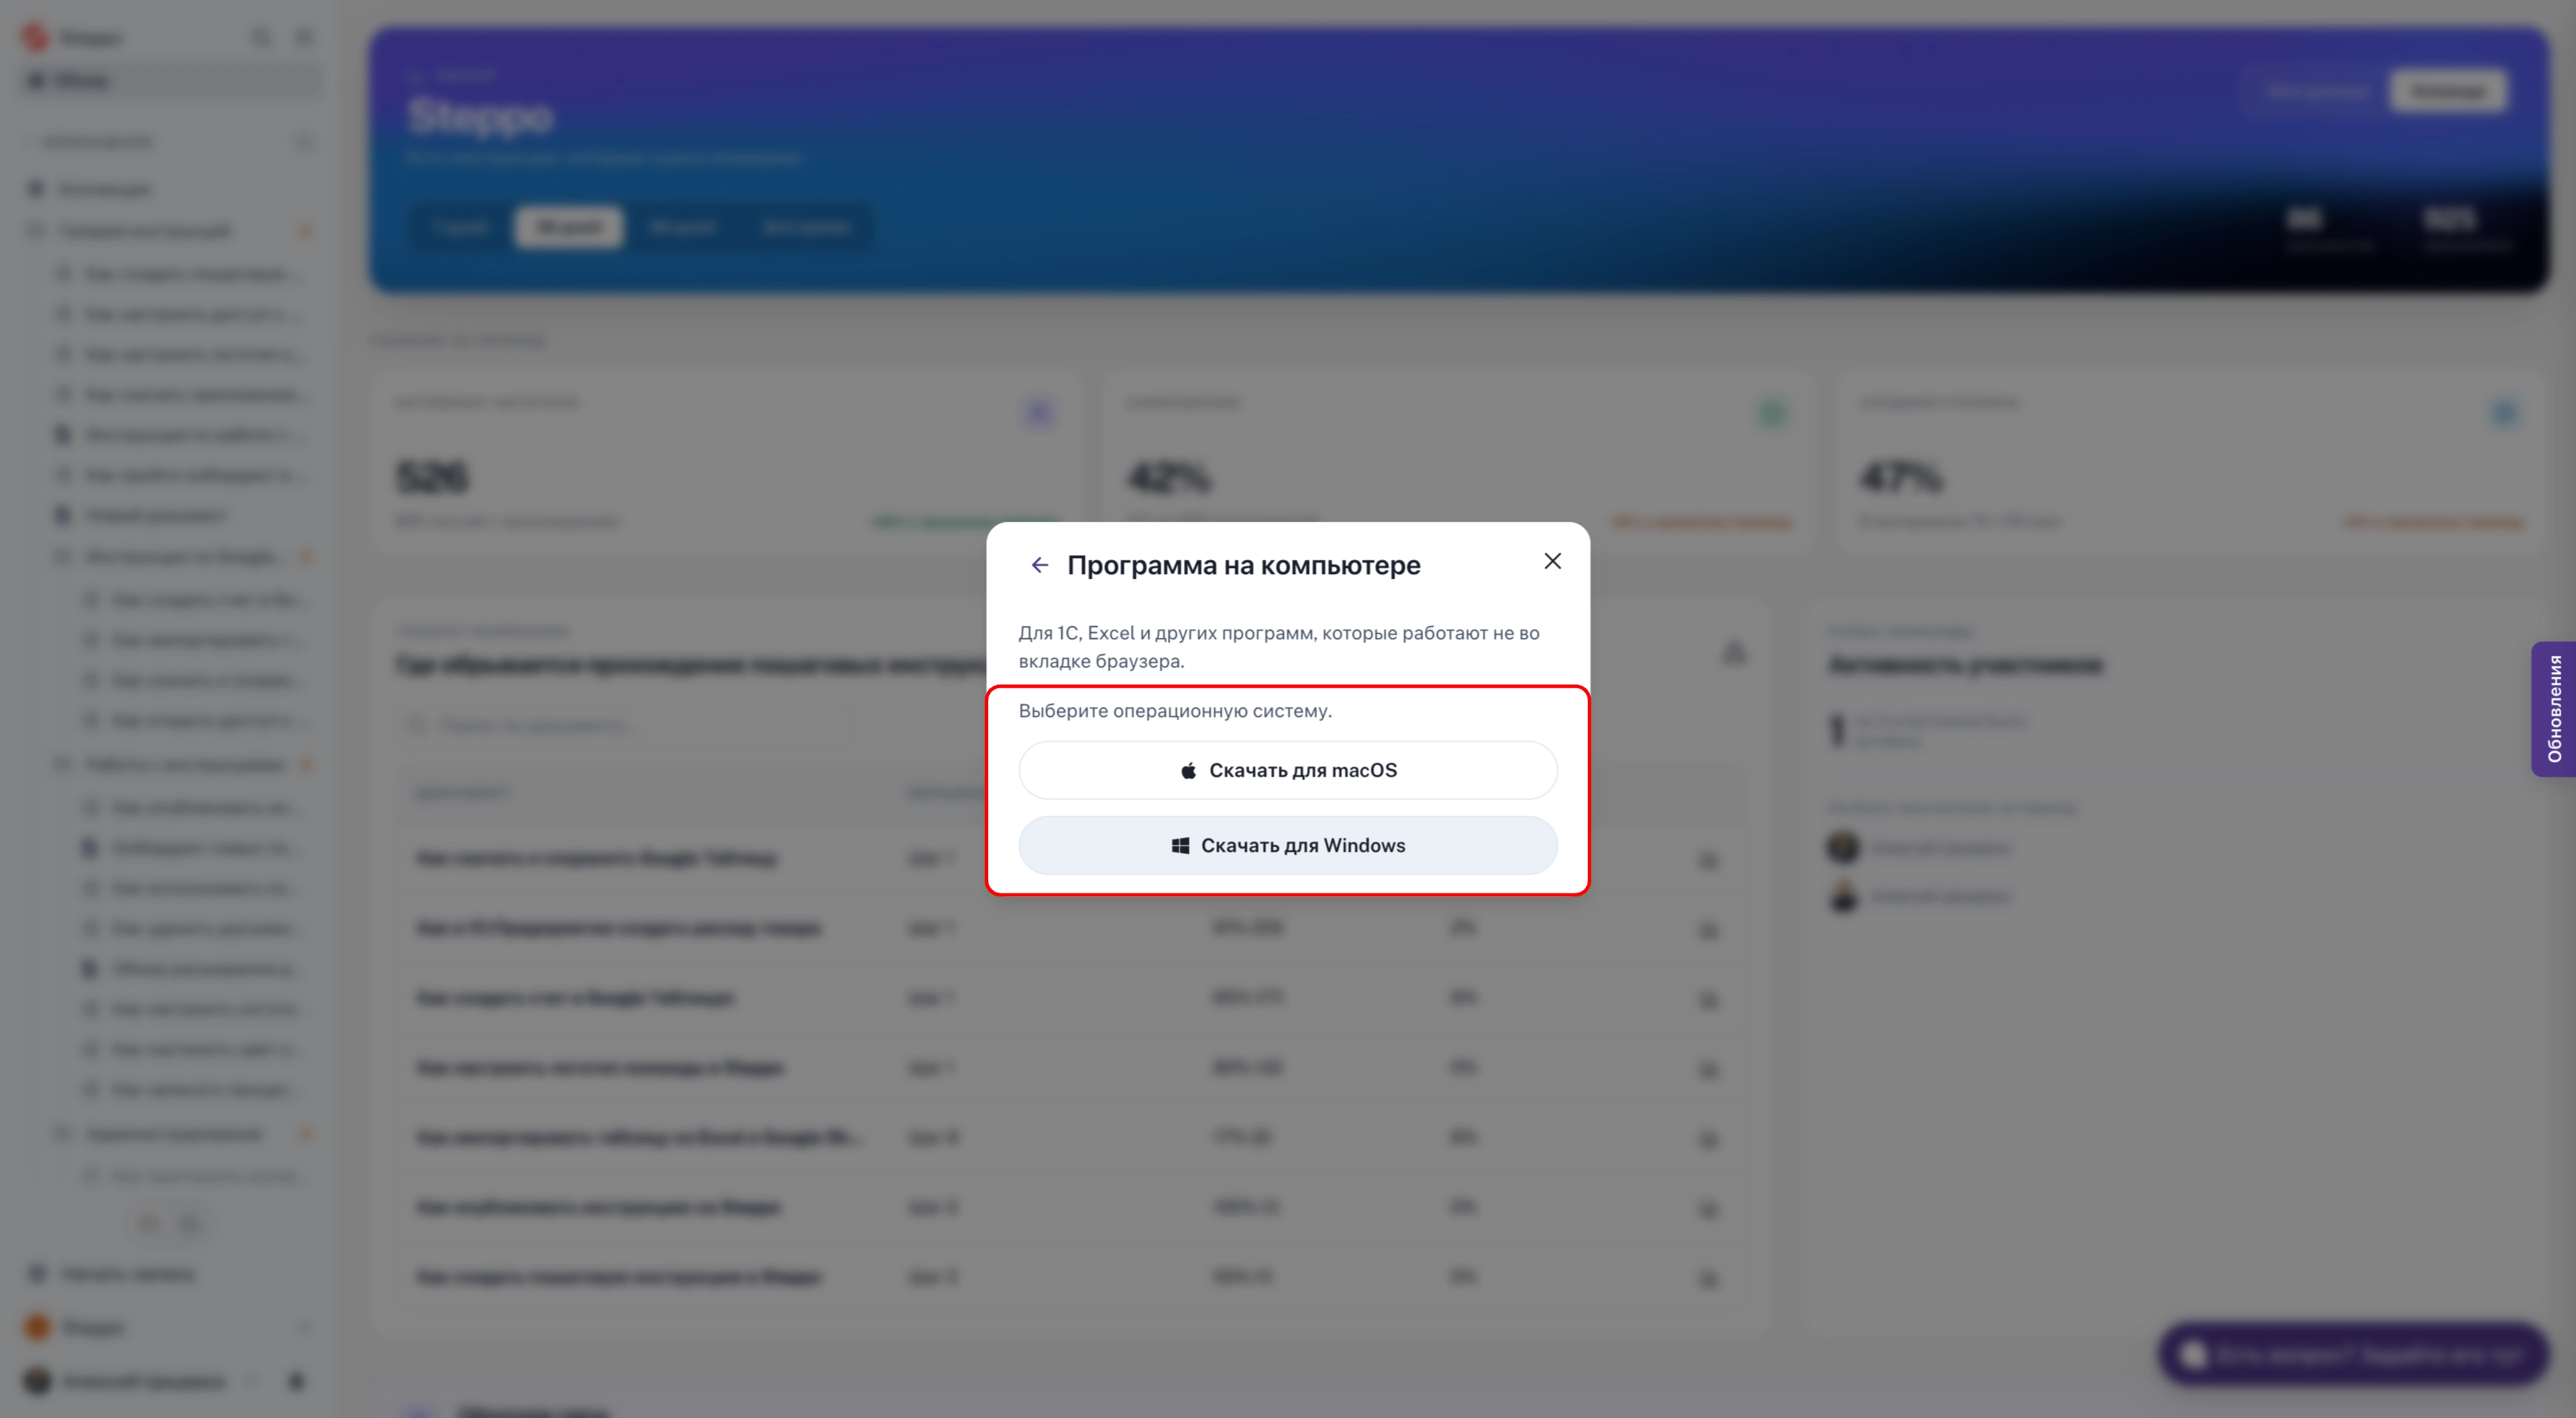Expand the user menu chevron at the sidebar bottom
This screenshot has width=2576, height=1418.
tap(252, 1382)
